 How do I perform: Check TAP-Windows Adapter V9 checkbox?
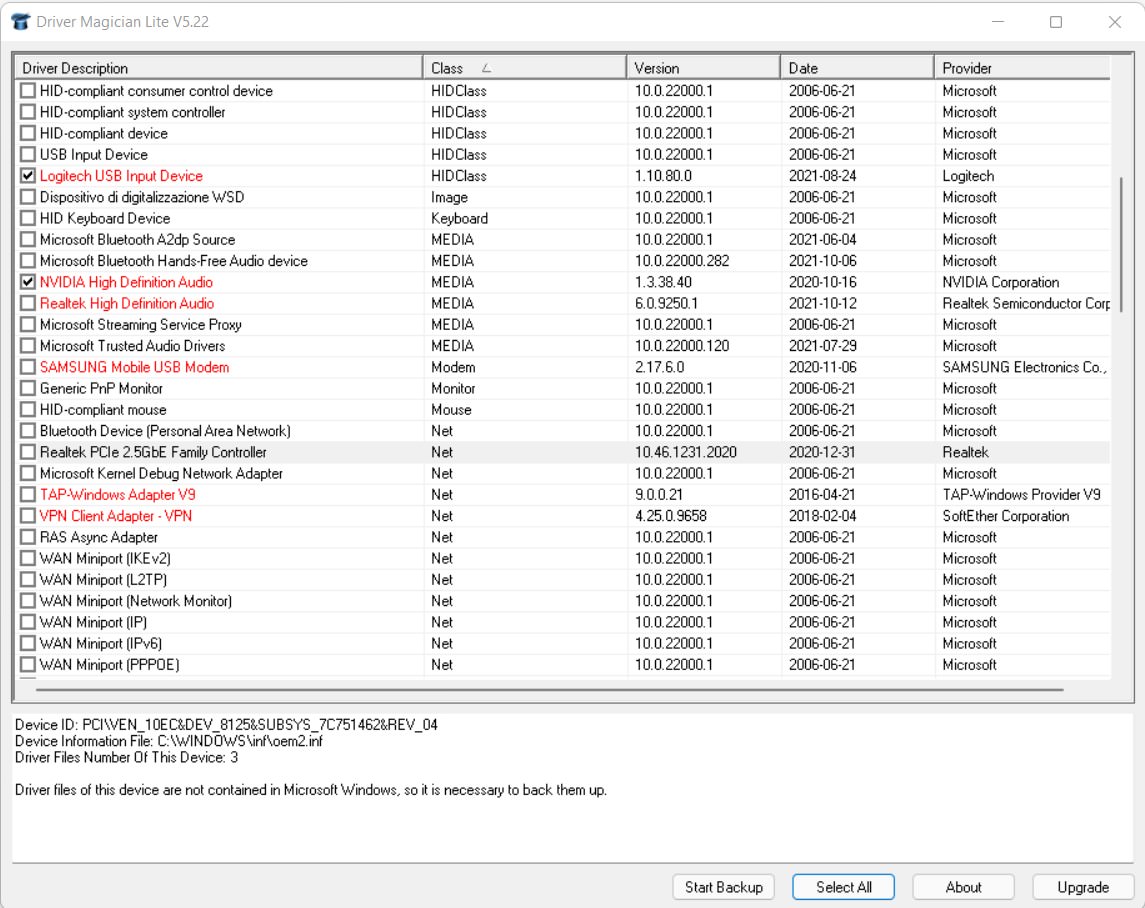click(x=28, y=495)
